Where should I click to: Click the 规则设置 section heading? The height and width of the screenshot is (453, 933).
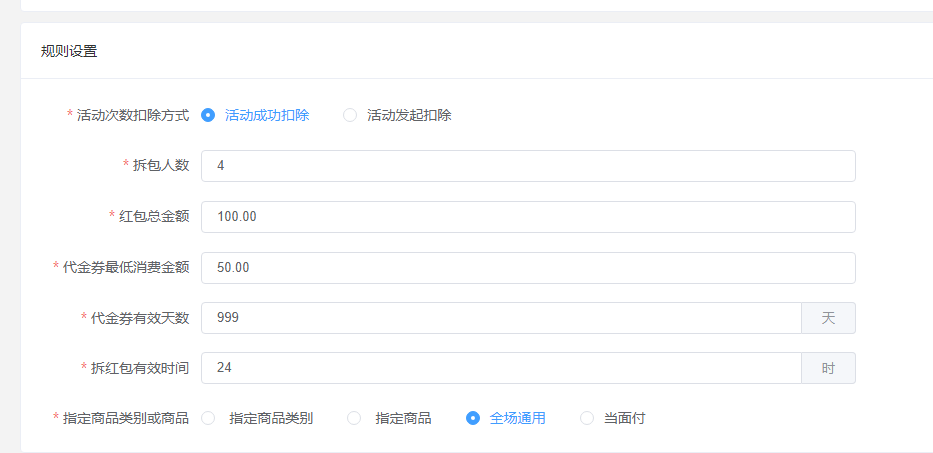click(69, 51)
